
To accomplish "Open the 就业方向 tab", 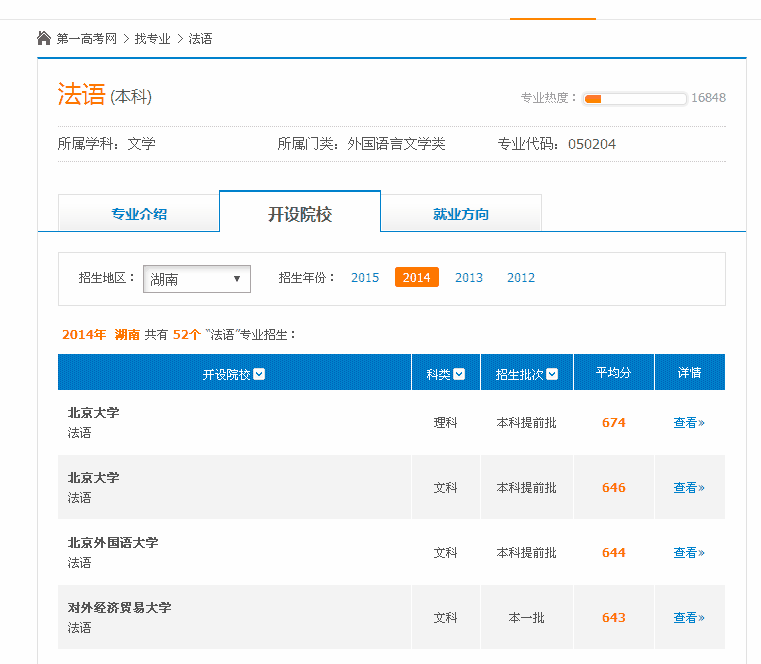I will [461, 213].
